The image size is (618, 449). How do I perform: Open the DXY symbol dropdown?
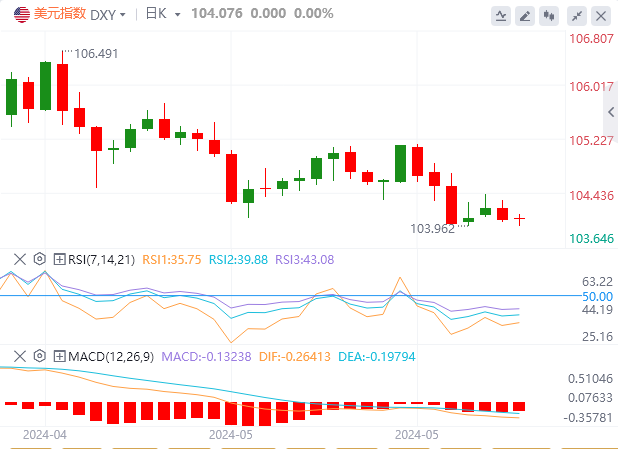(108, 15)
